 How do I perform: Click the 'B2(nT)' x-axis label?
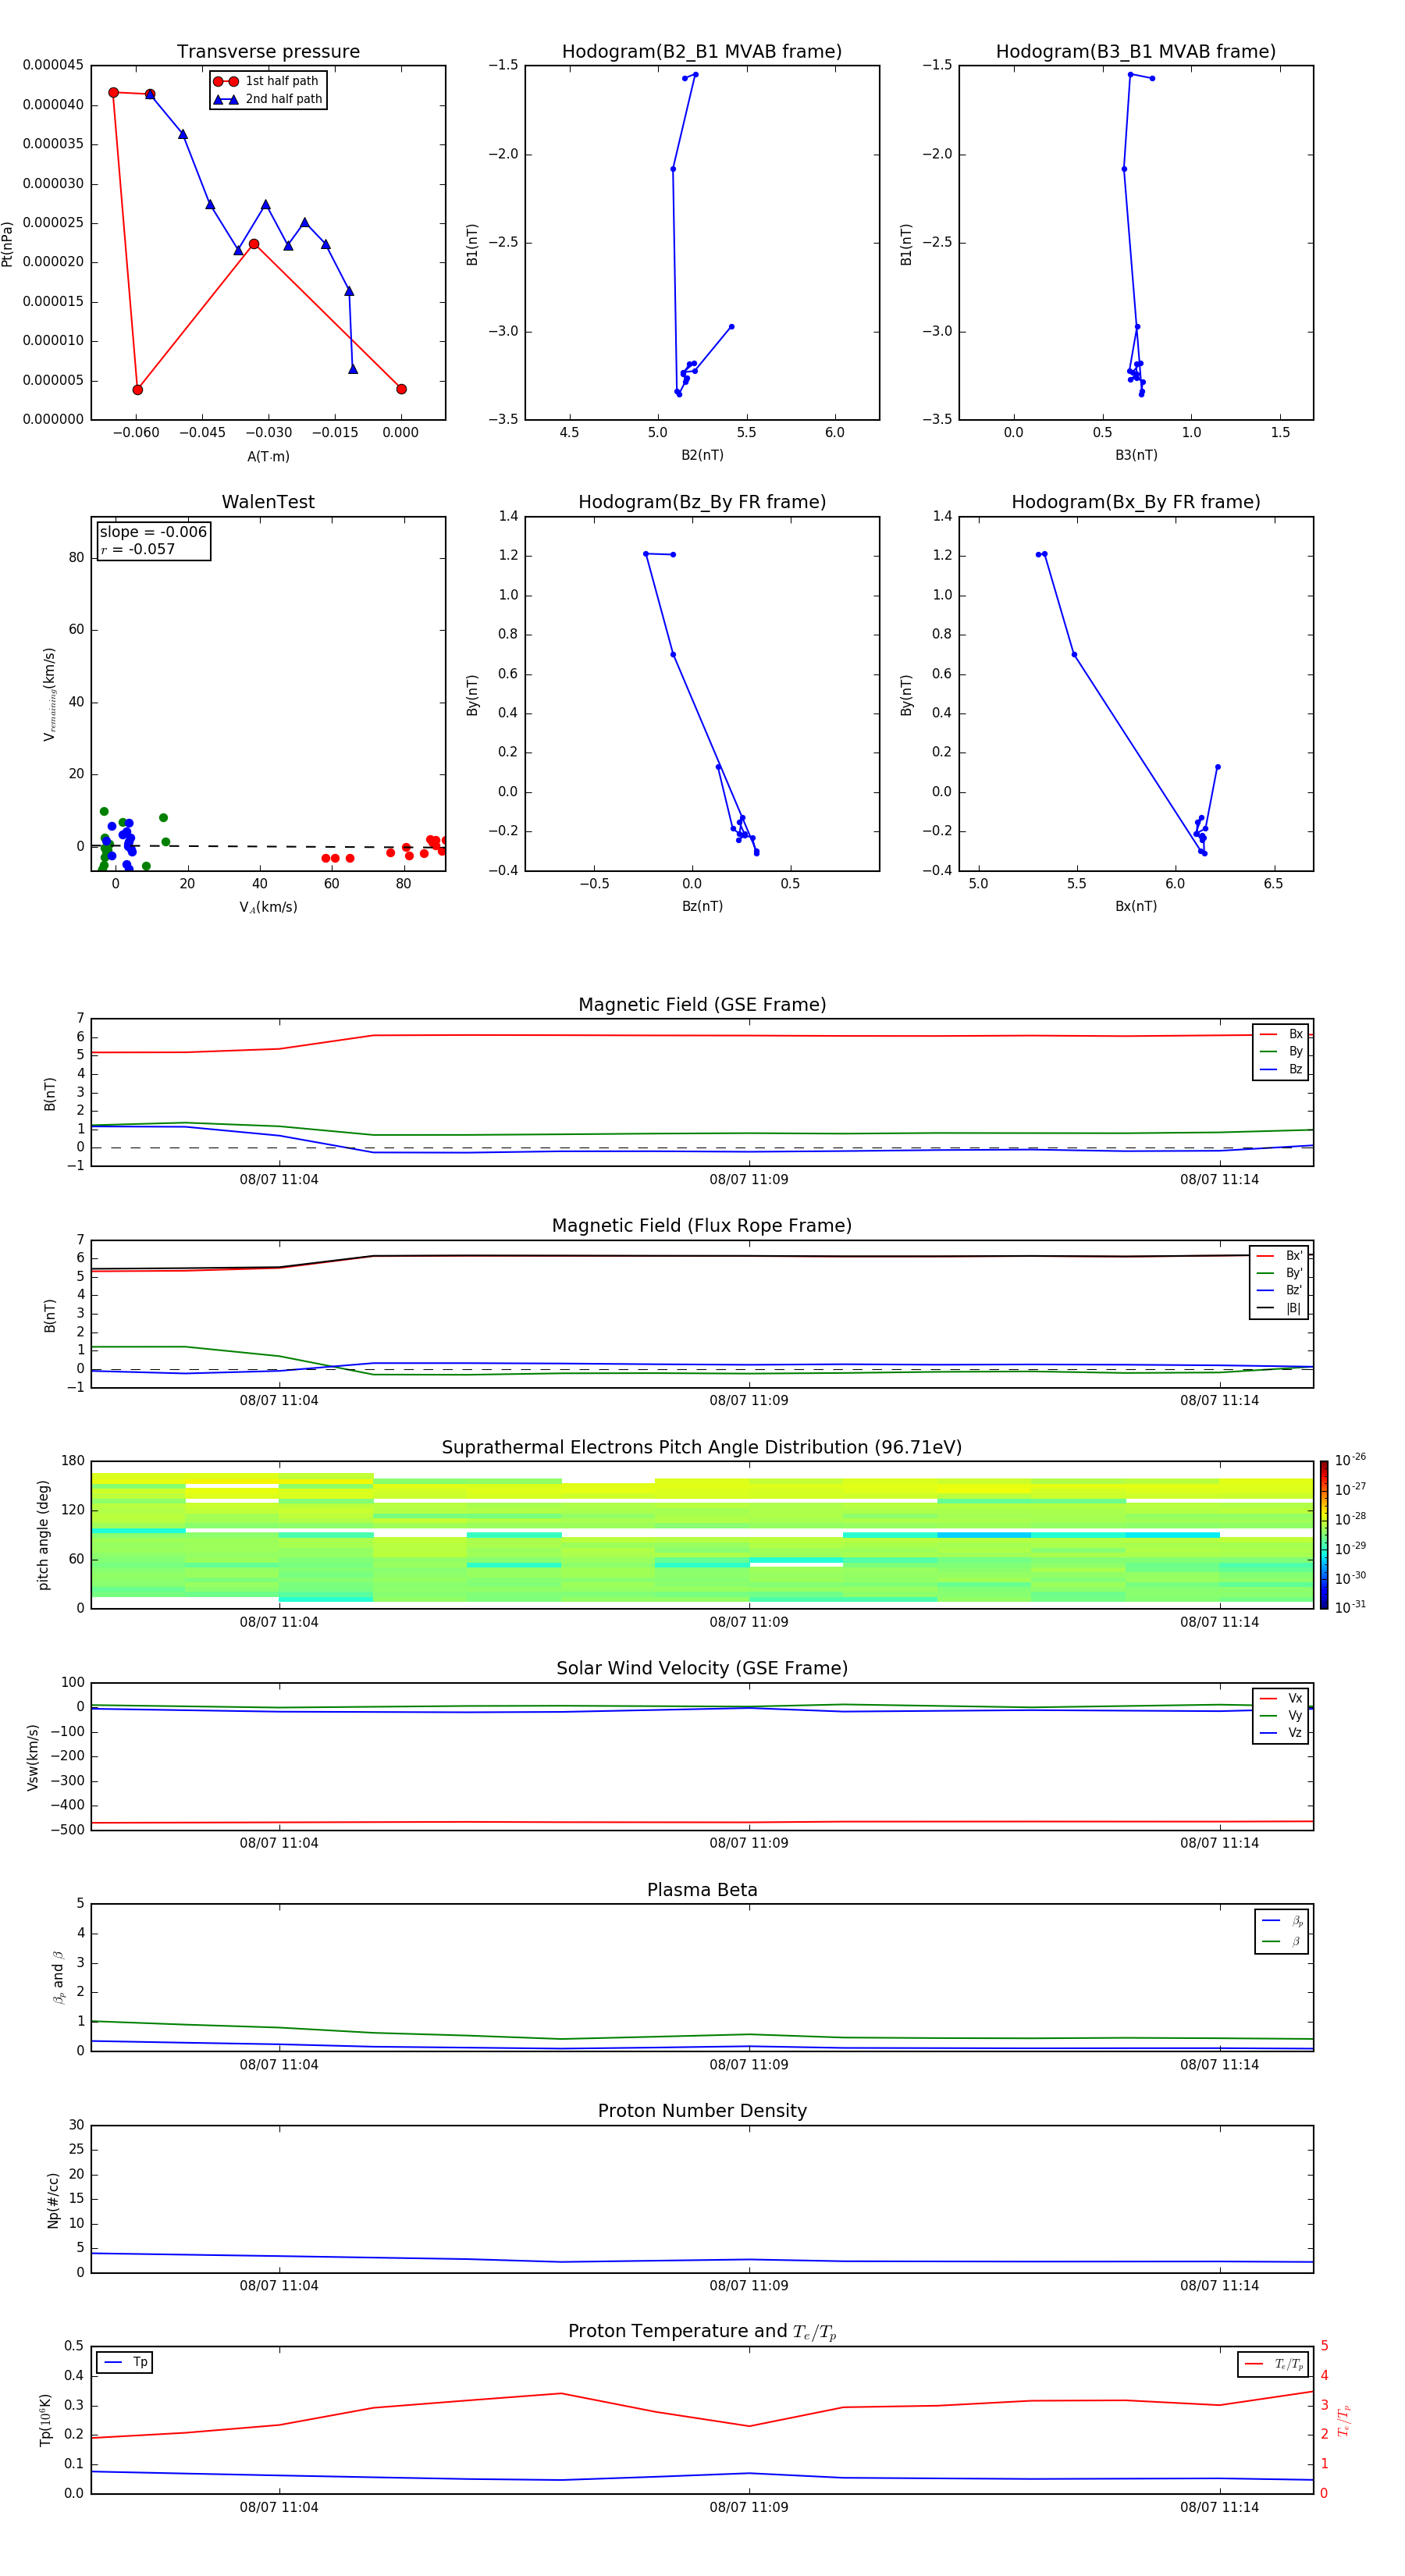pos(702,455)
